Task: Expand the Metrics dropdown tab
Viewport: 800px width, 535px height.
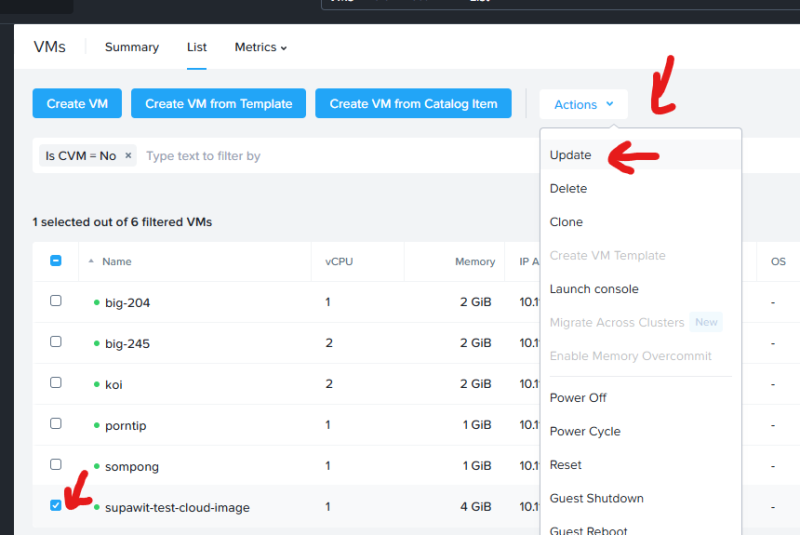Action: click(260, 47)
